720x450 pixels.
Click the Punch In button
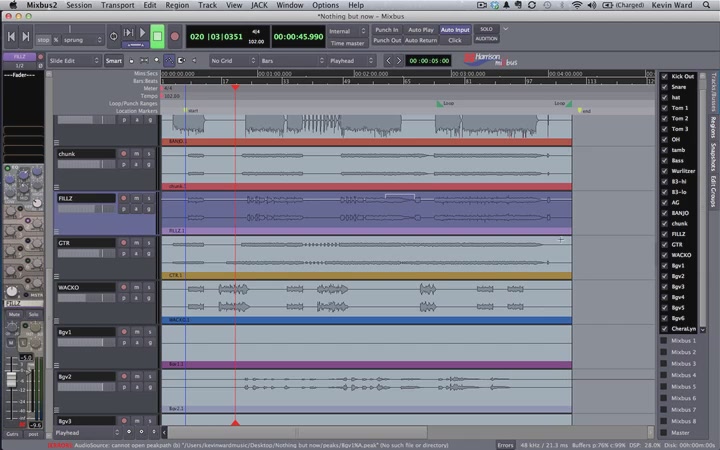tap(387, 30)
